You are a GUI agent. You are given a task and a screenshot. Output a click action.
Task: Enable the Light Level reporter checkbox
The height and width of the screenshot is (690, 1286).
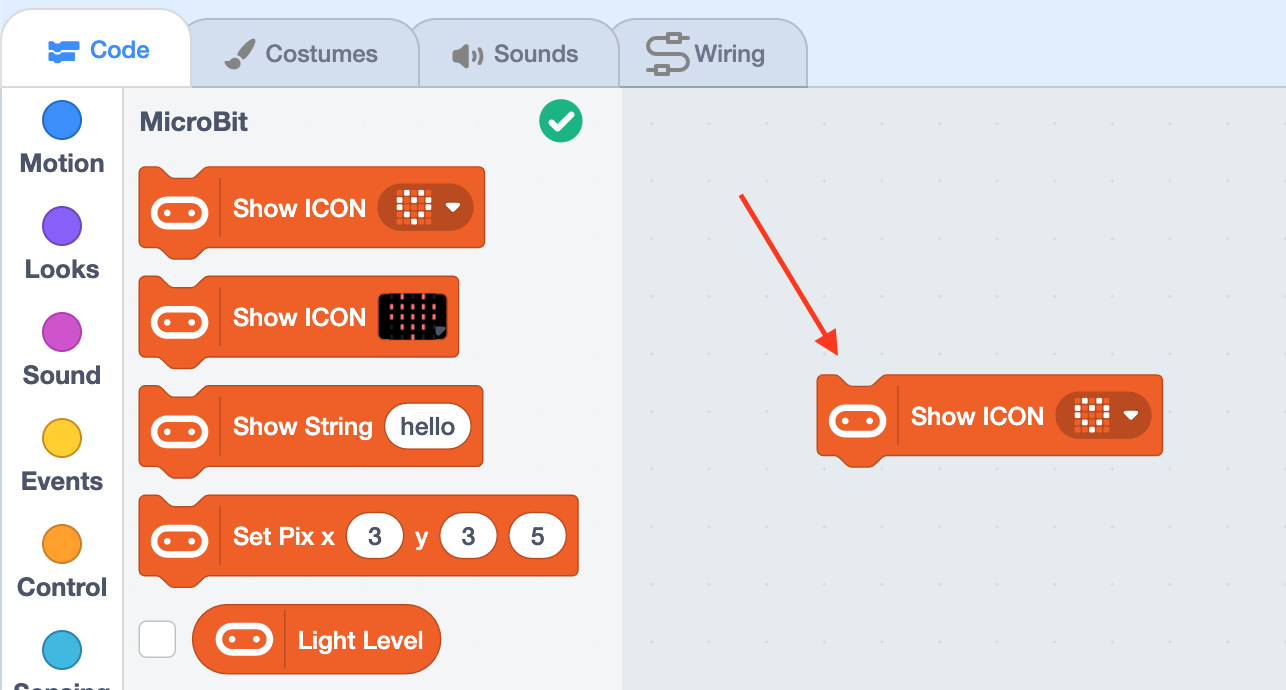[x=158, y=640]
